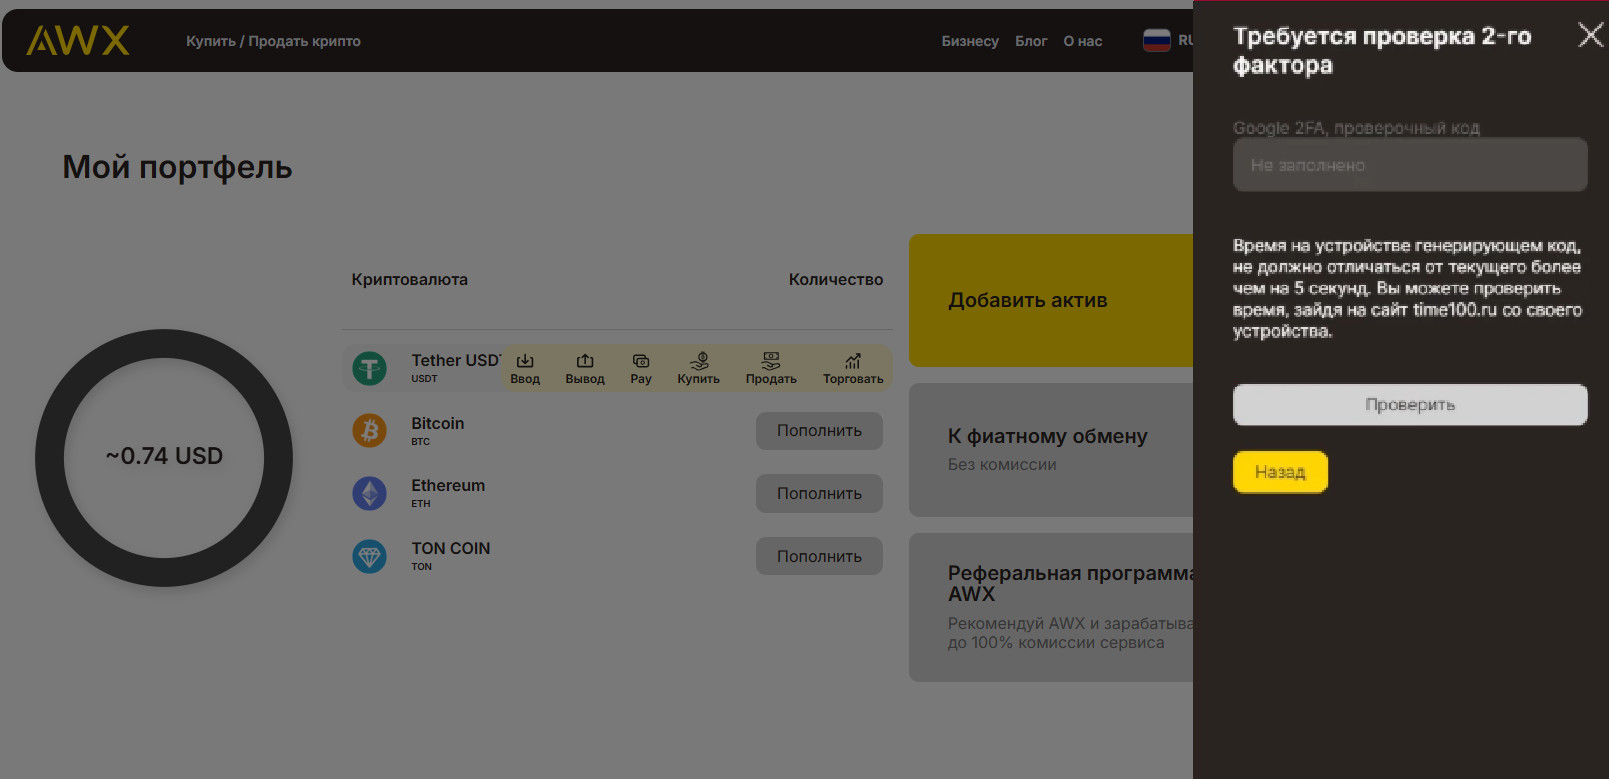Image resolution: width=1609 pixels, height=779 pixels.
Task: Select the Bitcoin coin icon
Action: [370, 431]
